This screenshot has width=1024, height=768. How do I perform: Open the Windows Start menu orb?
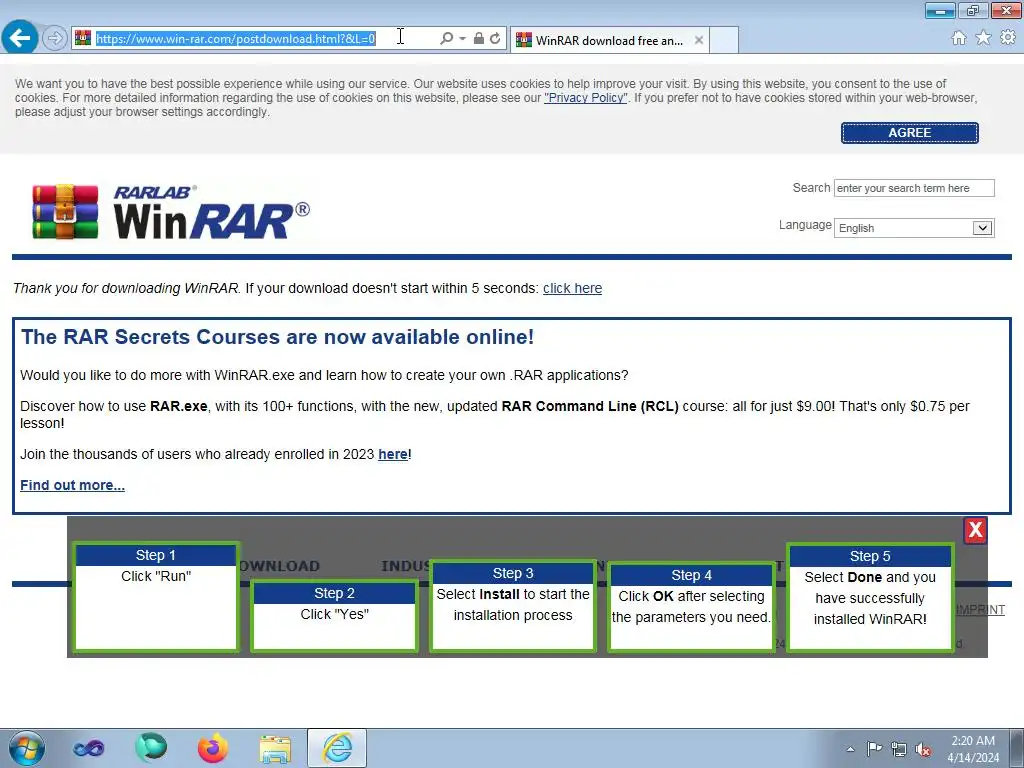pyautogui.click(x=27, y=748)
